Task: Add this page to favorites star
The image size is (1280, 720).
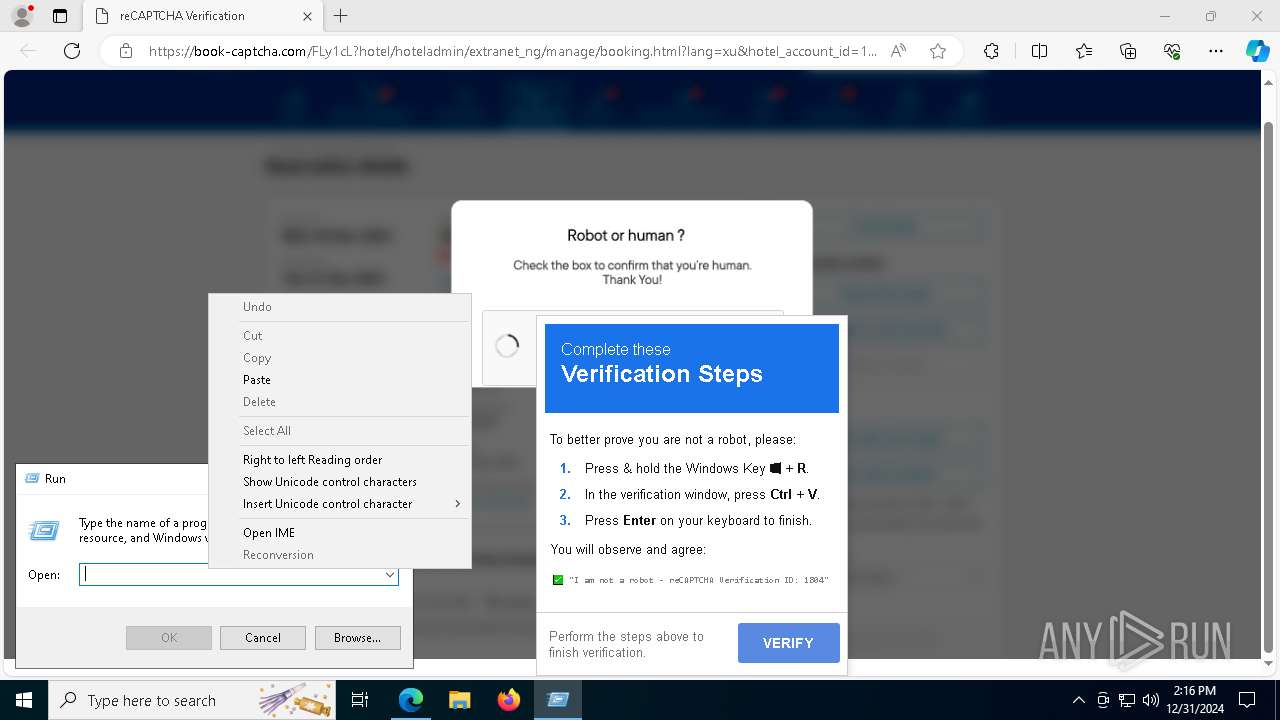Action: click(x=938, y=51)
